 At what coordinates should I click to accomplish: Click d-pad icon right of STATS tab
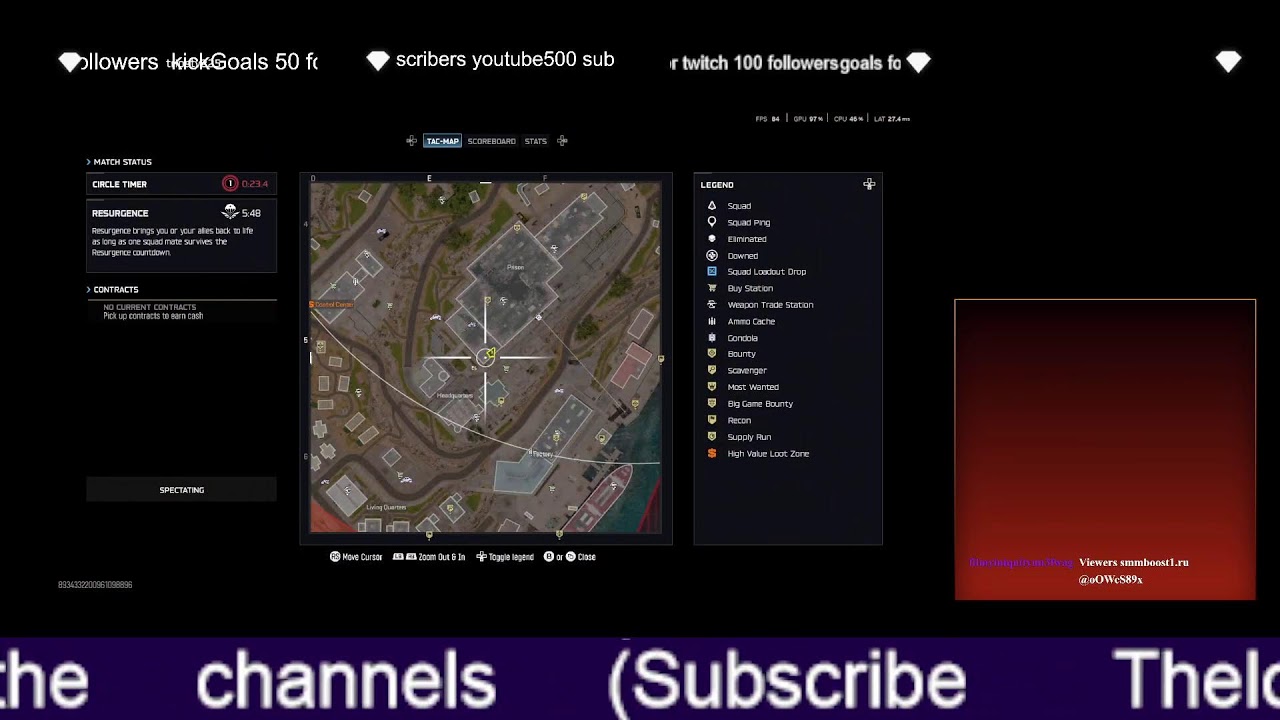point(562,141)
